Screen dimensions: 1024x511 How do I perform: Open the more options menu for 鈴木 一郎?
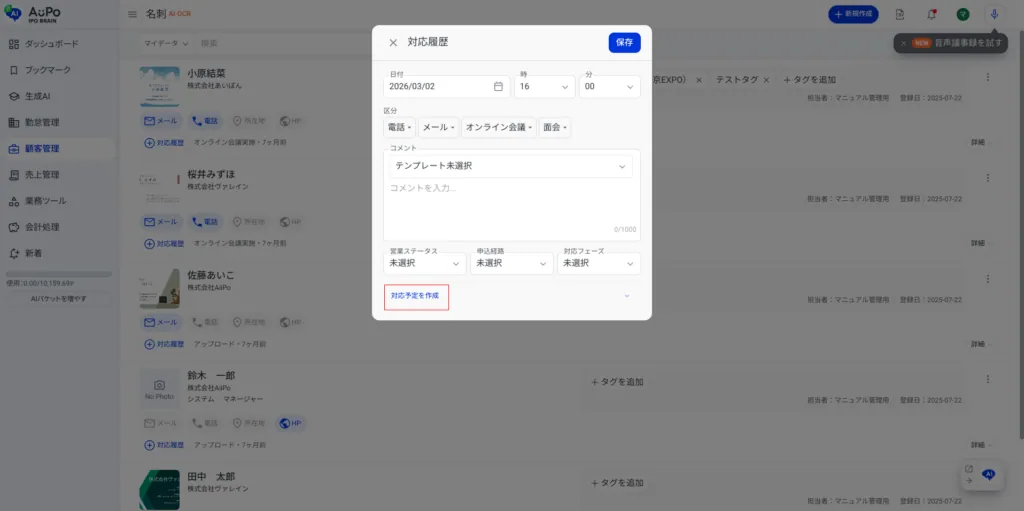coord(987,379)
